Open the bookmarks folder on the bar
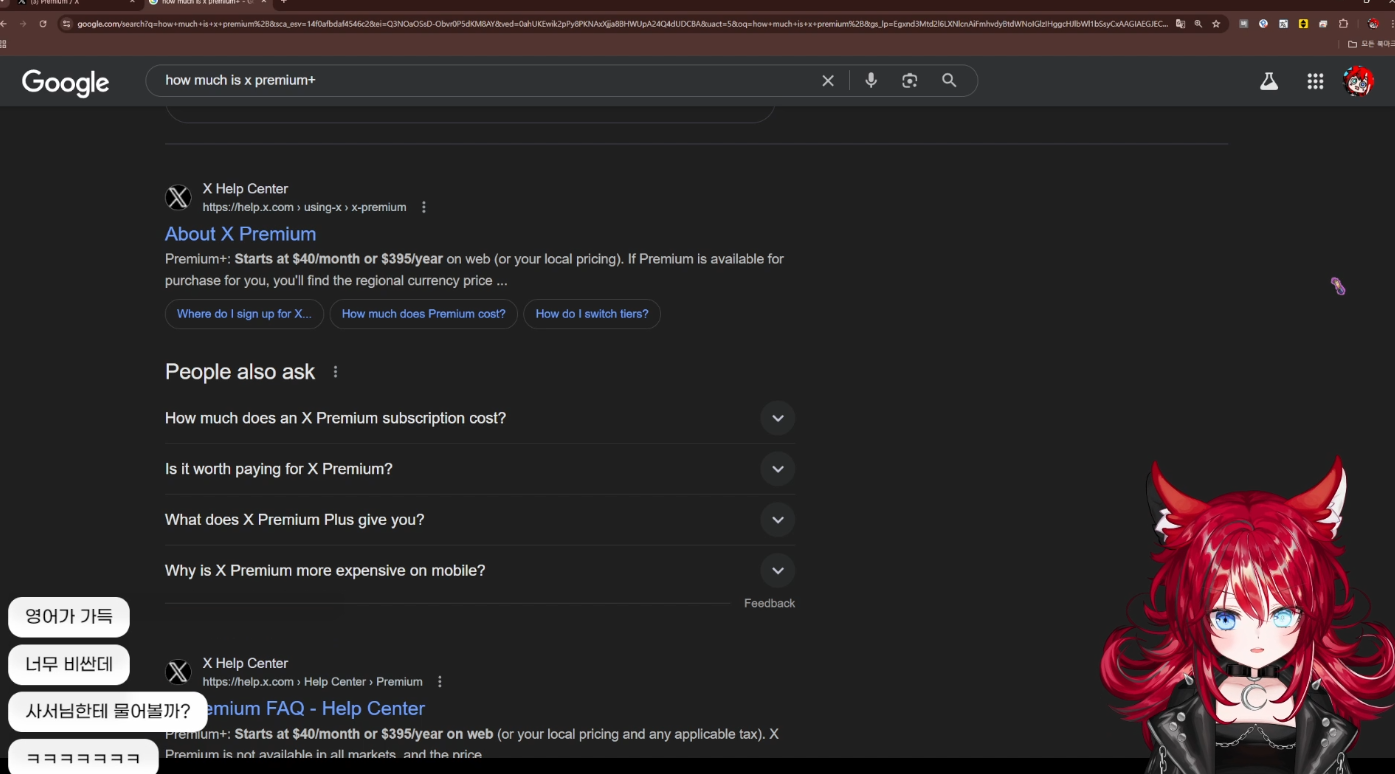The width and height of the screenshot is (1395, 774). tap(1370, 44)
